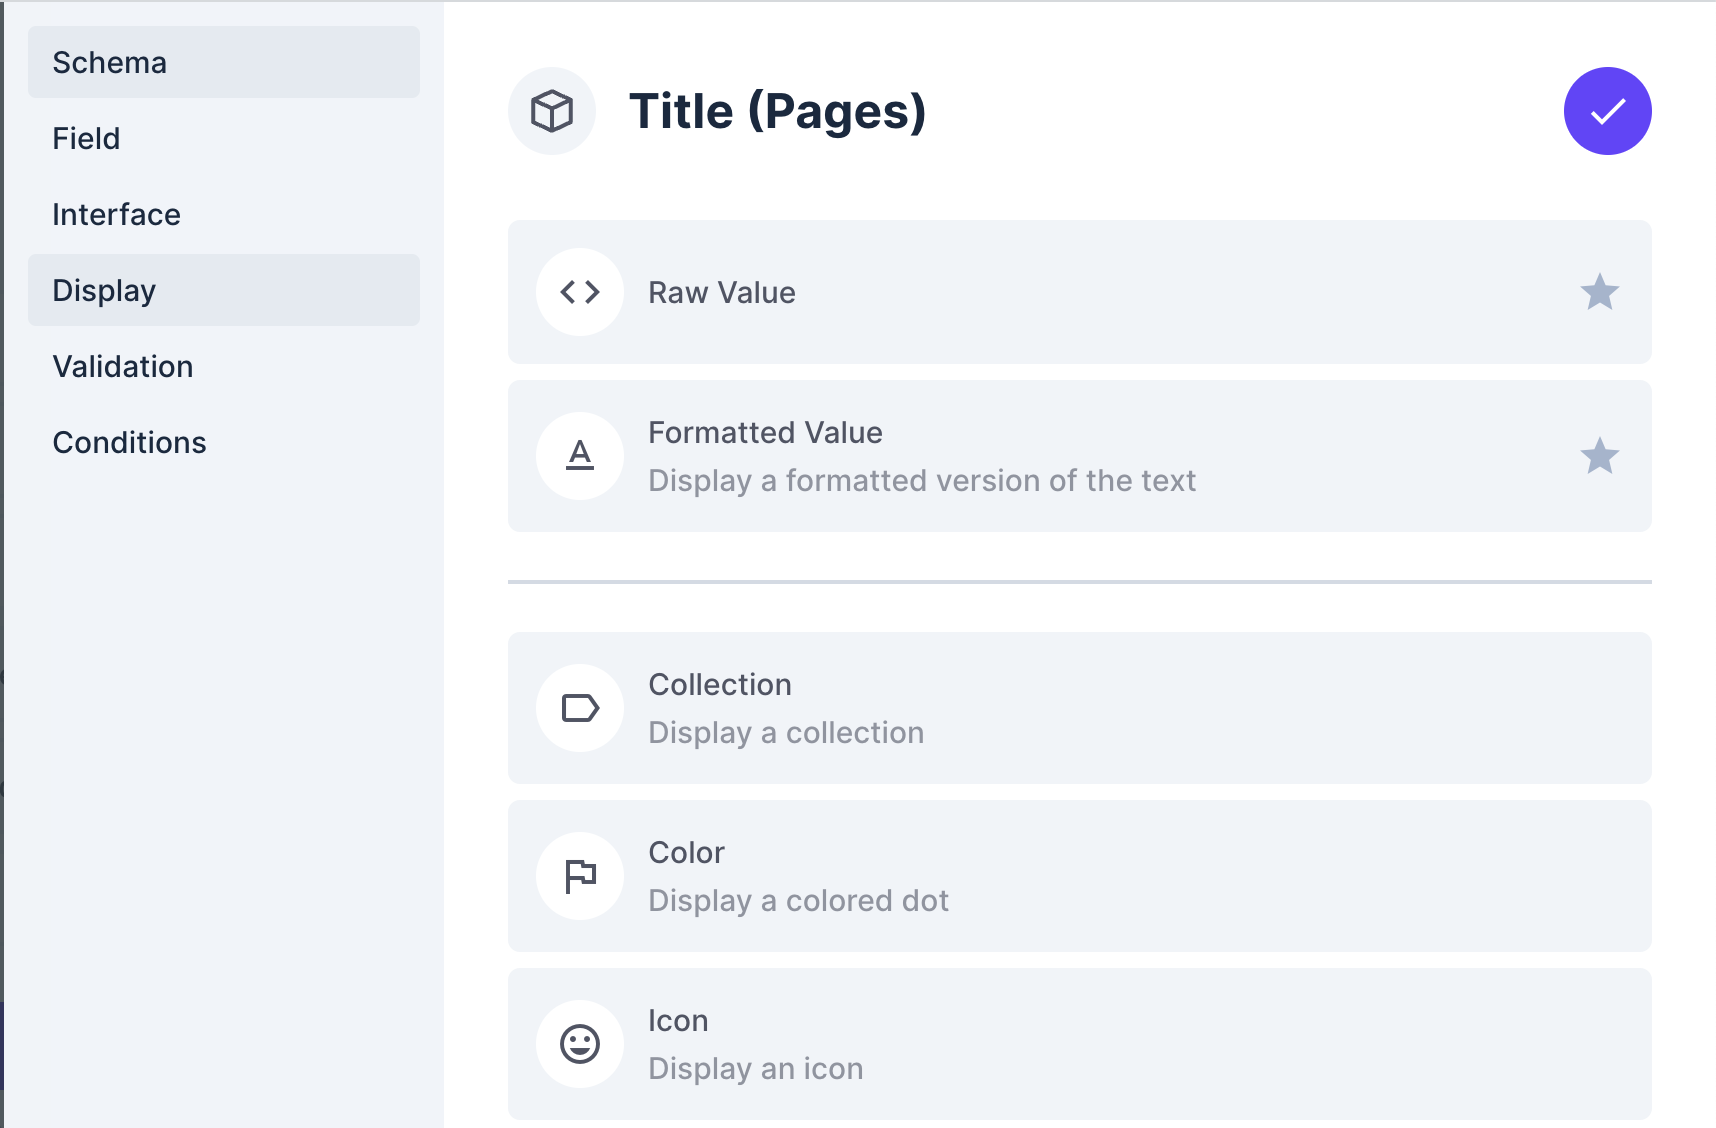Confirm changes with the purple checkmark button
Viewport: 1716px width, 1128px height.
1607,111
